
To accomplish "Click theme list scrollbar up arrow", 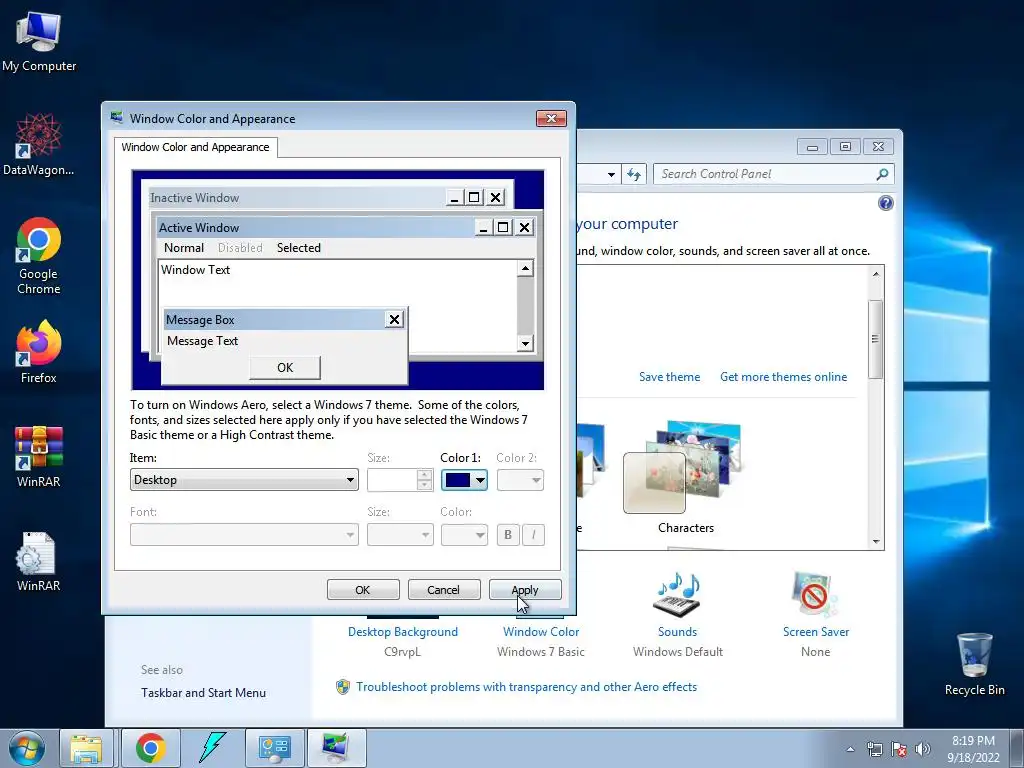I will 876,274.
